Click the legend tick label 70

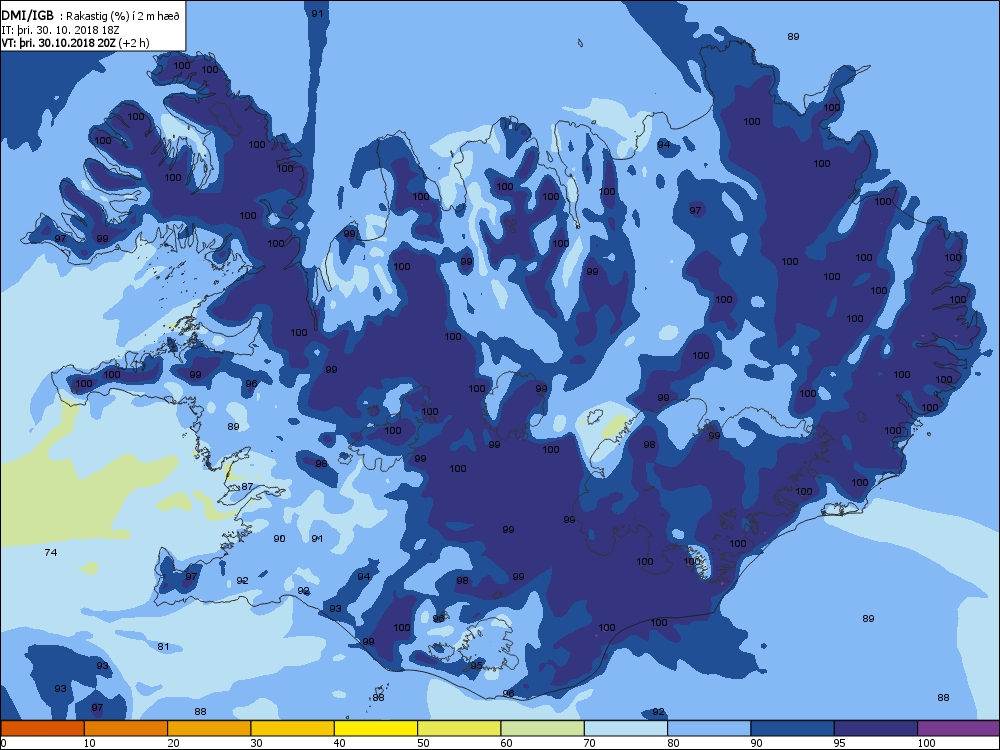pyautogui.click(x=589, y=743)
